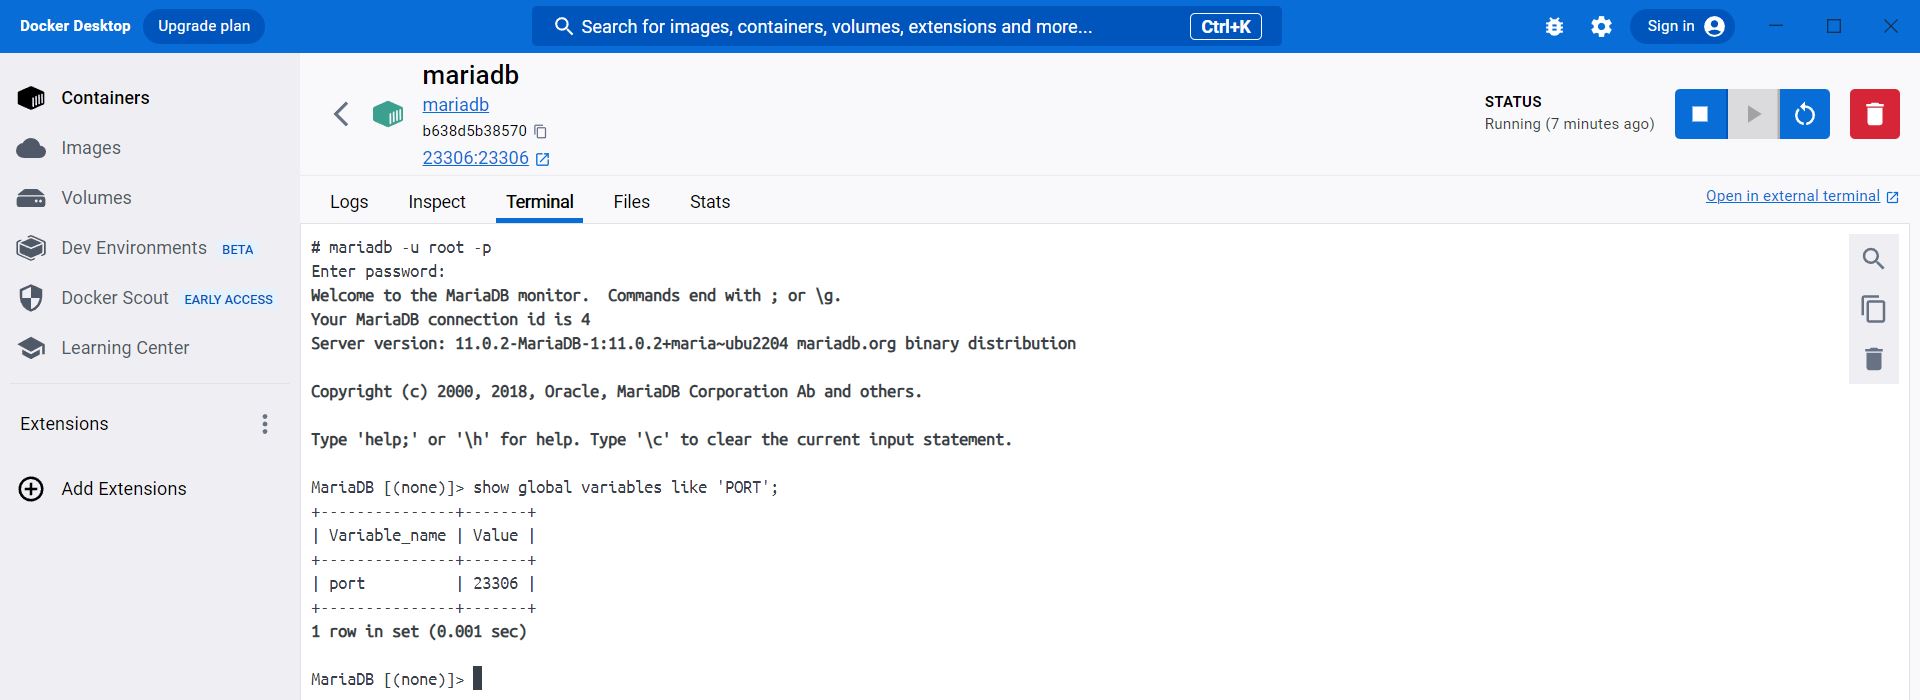The image size is (1920, 700).
Task: Click the Docker Desktop title
Action: coord(75,26)
